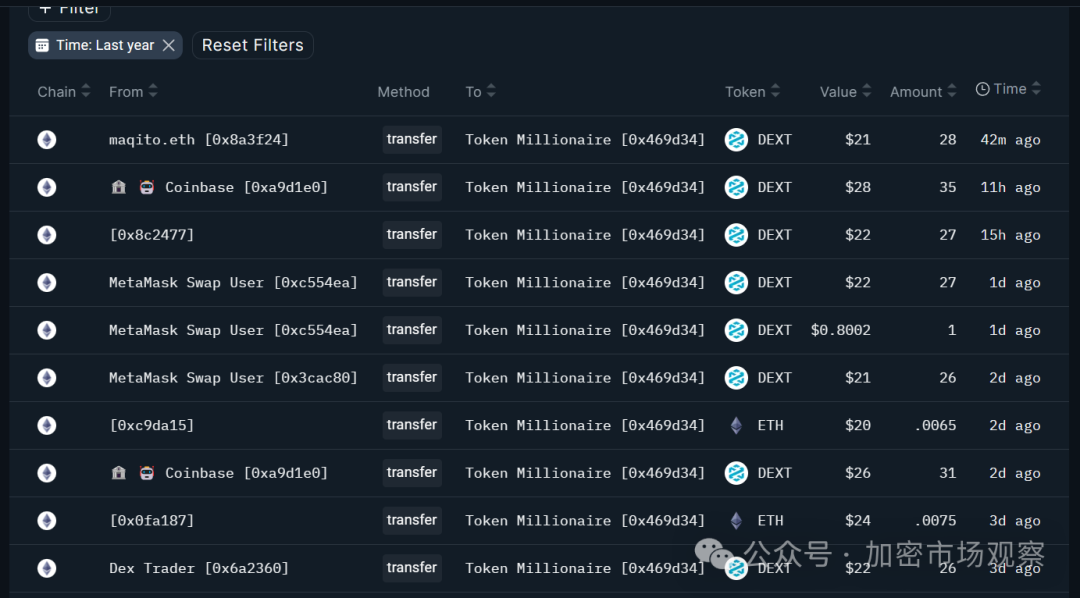Sort by the From column arrows
This screenshot has width=1080, height=598.
[x=153, y=90]
